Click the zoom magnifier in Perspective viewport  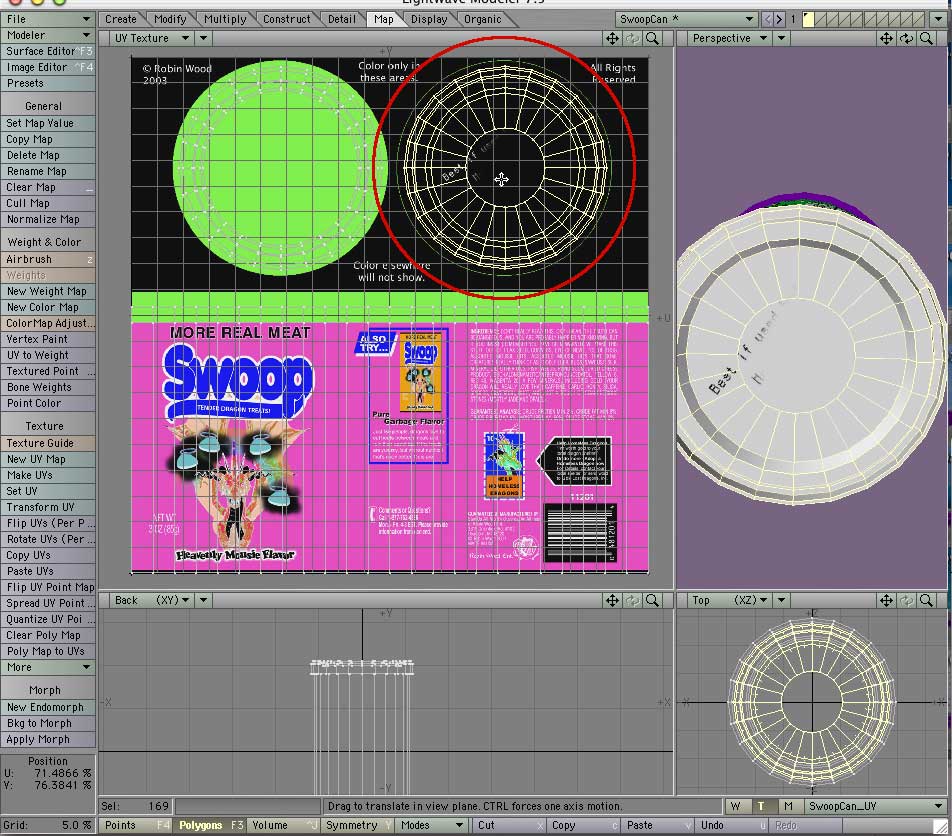926,38
